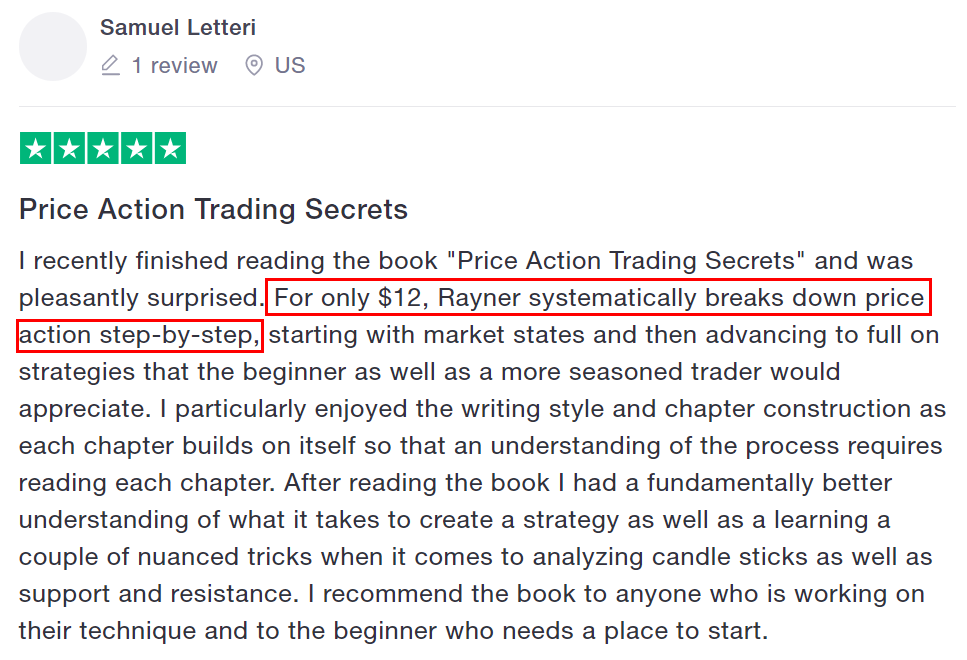Open Samuel Letteri's reviewer profile name
The image size is (967, 660).
pyautogui.click(x=178, y=27)
